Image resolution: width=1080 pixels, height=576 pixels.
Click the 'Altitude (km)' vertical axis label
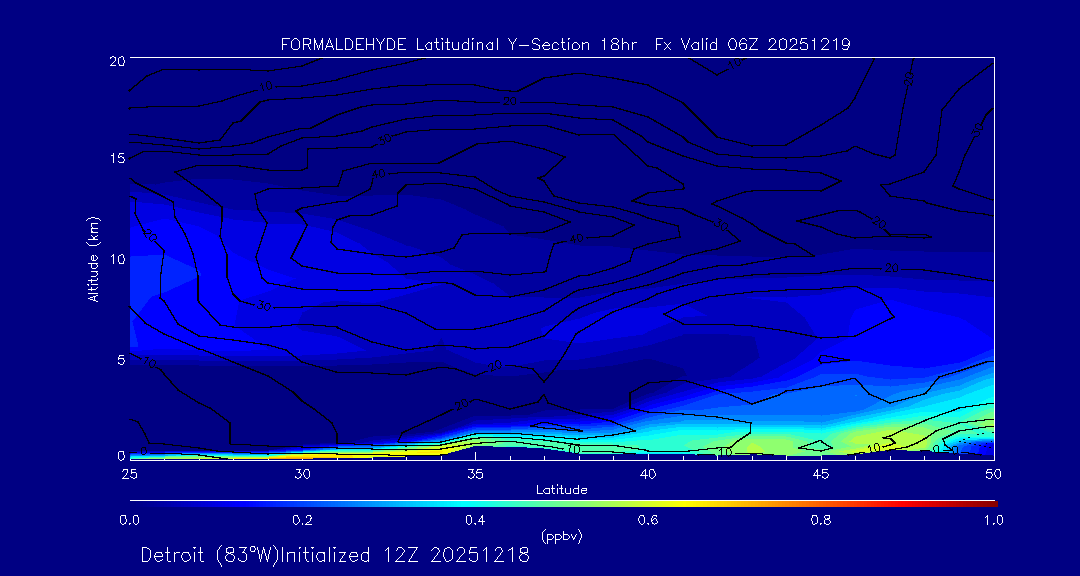coord(93,259)
